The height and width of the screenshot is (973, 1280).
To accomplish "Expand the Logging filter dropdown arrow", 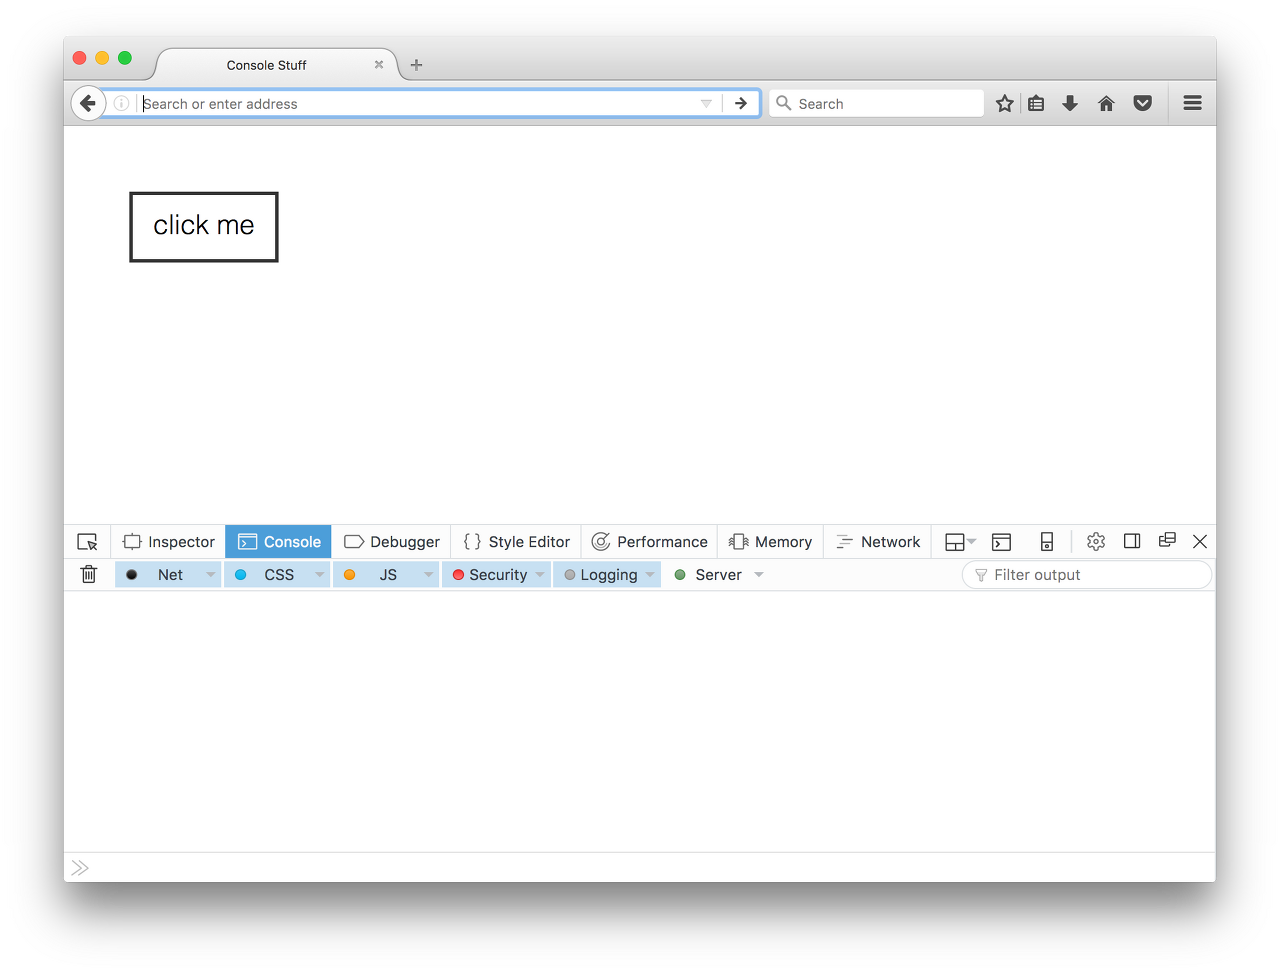I will coord(650,575).
